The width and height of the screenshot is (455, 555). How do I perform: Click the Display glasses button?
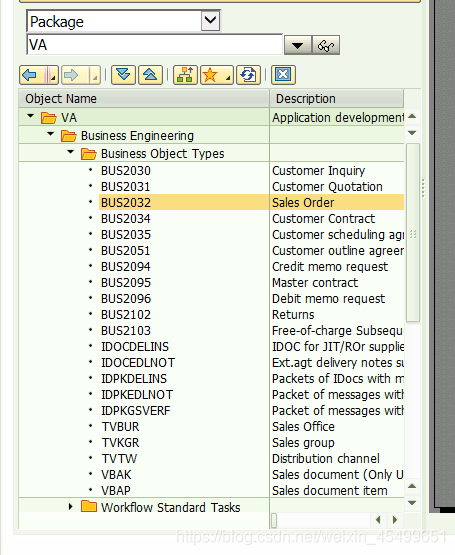click(326, 45)
